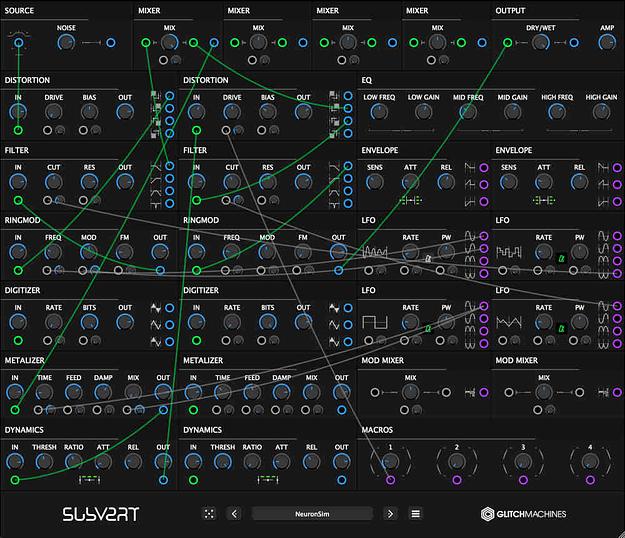Viewport: 625px width, 538px height.
Task: Click the blue jack right of NOISE knob
Action: coord(111,43)
